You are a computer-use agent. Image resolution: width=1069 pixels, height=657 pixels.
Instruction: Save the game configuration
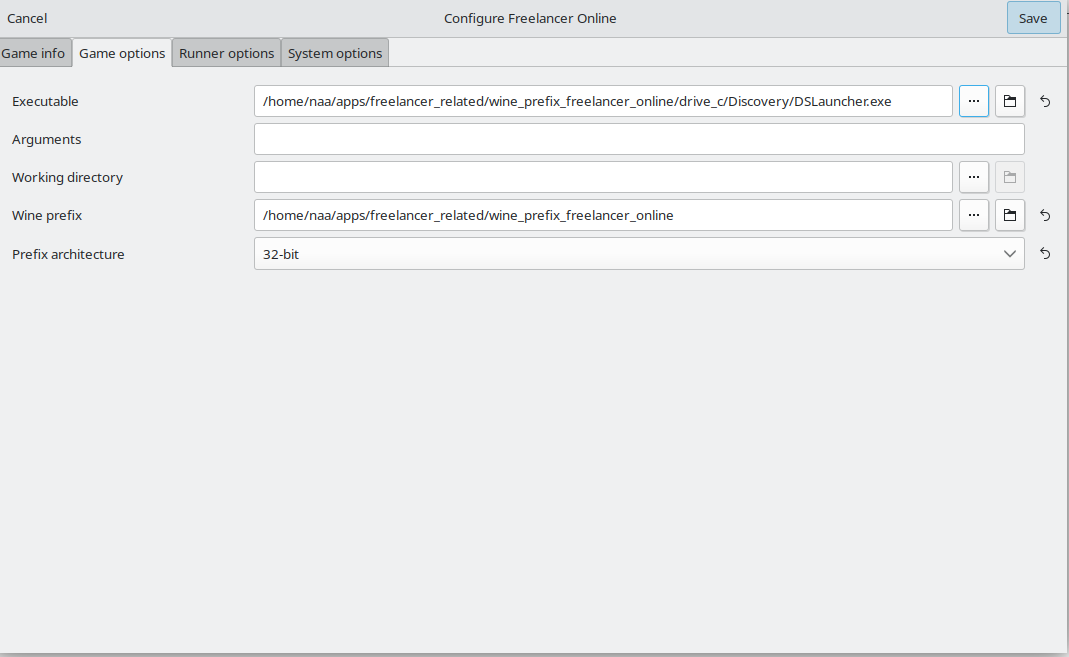coord(1034,18)
